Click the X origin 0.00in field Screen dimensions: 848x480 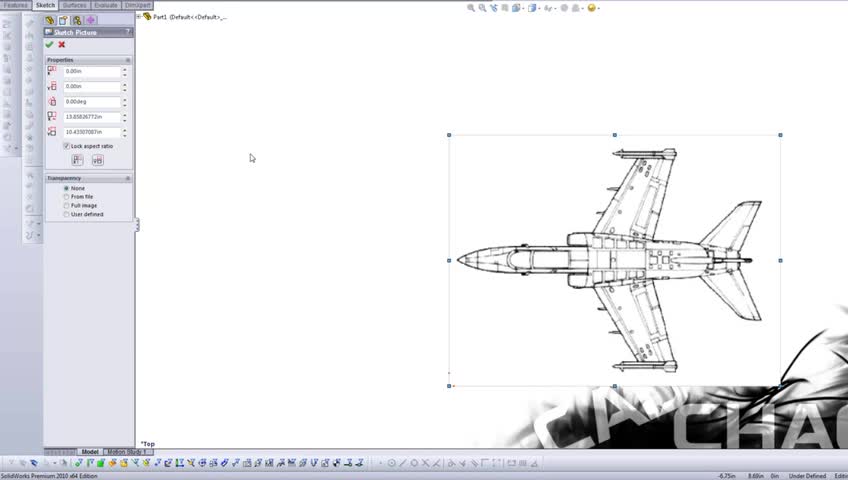coord(92,71)
